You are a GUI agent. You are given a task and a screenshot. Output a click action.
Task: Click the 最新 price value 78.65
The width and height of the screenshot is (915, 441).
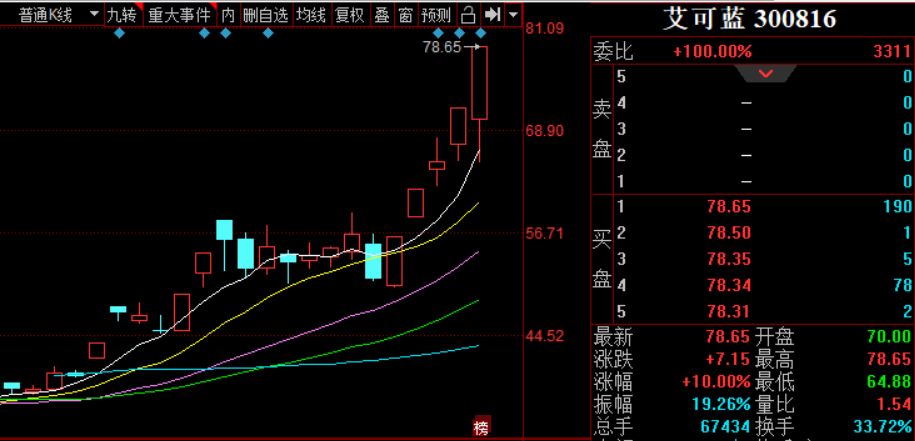click(728, 337)
